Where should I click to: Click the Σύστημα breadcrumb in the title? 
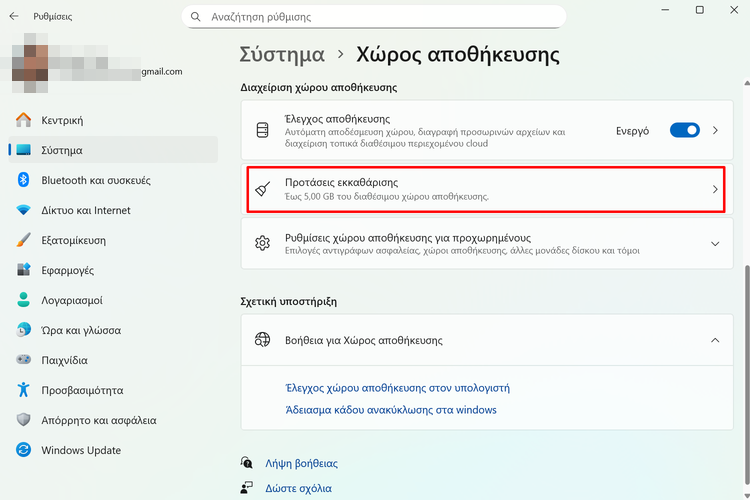282,54
